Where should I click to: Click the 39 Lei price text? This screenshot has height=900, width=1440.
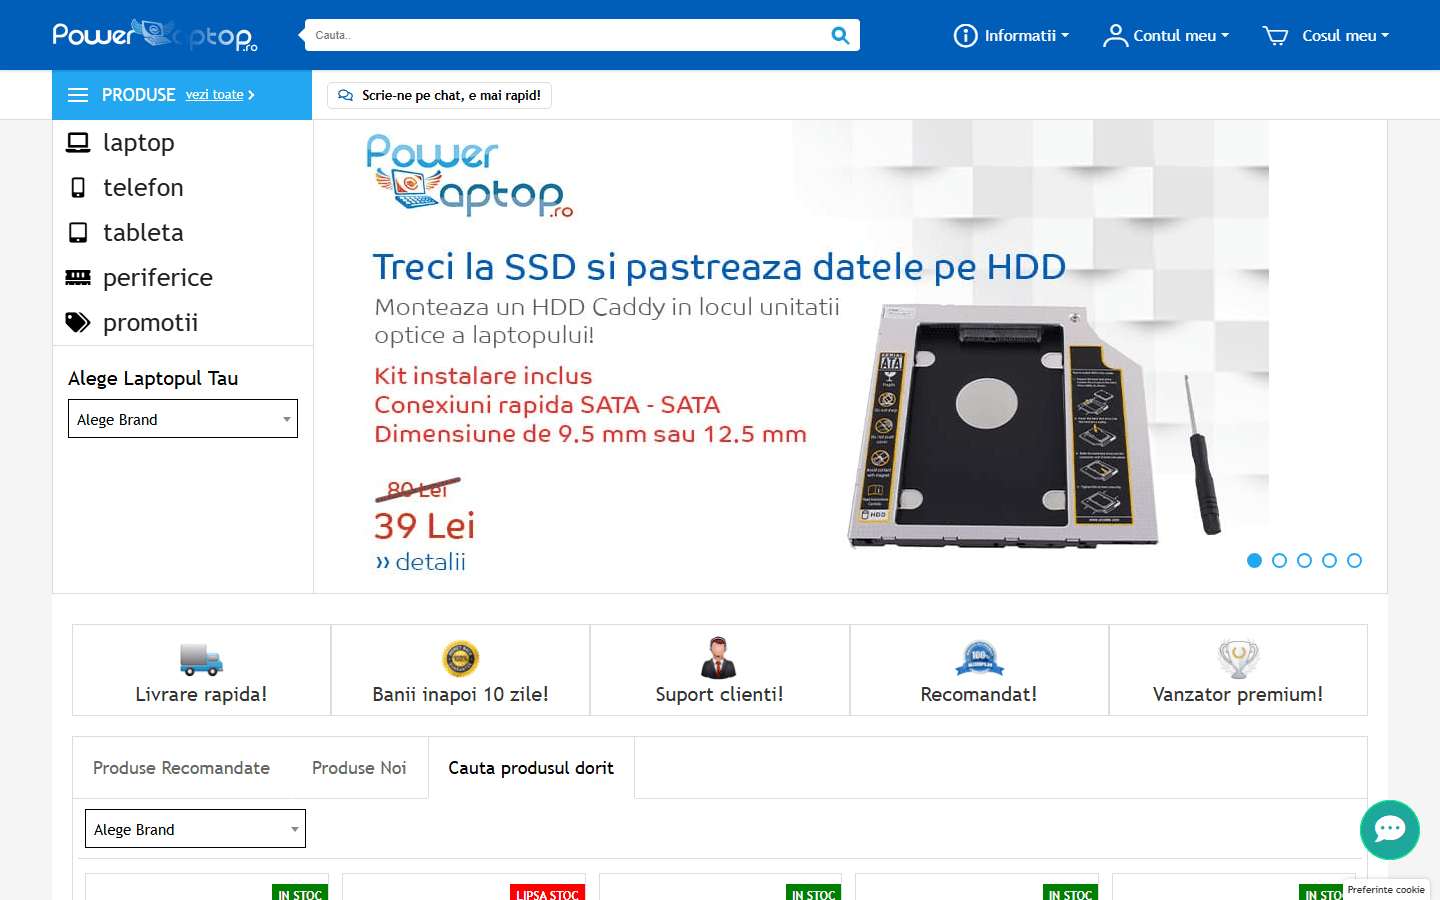[x=424, y=526]
